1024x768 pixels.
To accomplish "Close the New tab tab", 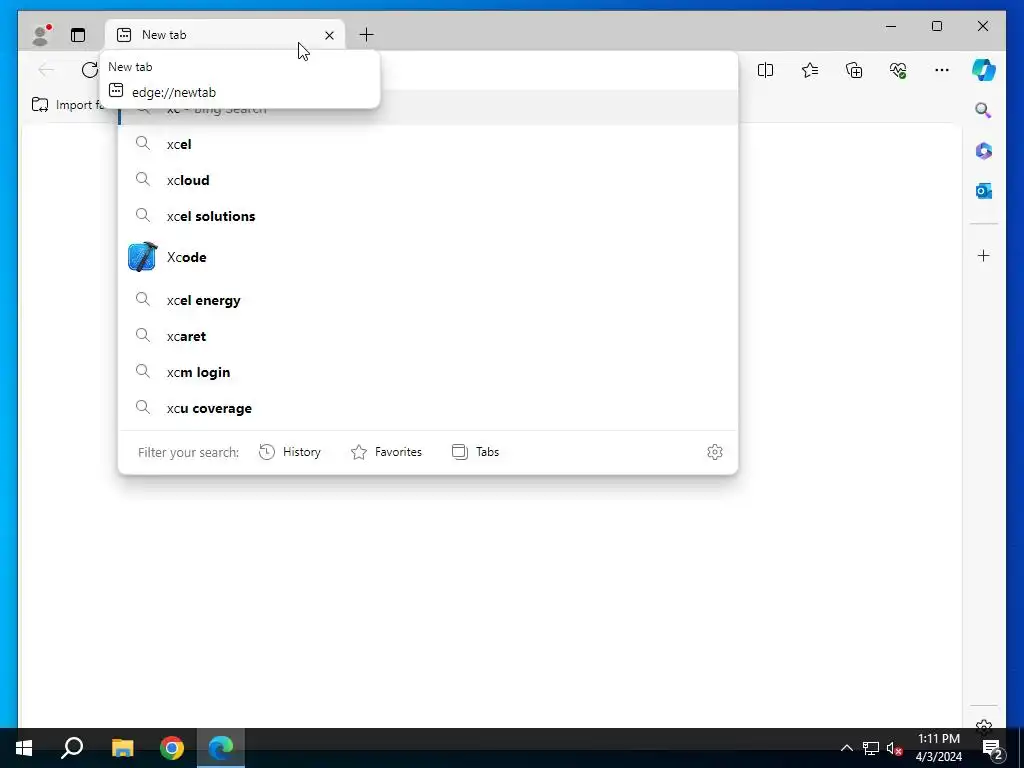I will point(329,35).
